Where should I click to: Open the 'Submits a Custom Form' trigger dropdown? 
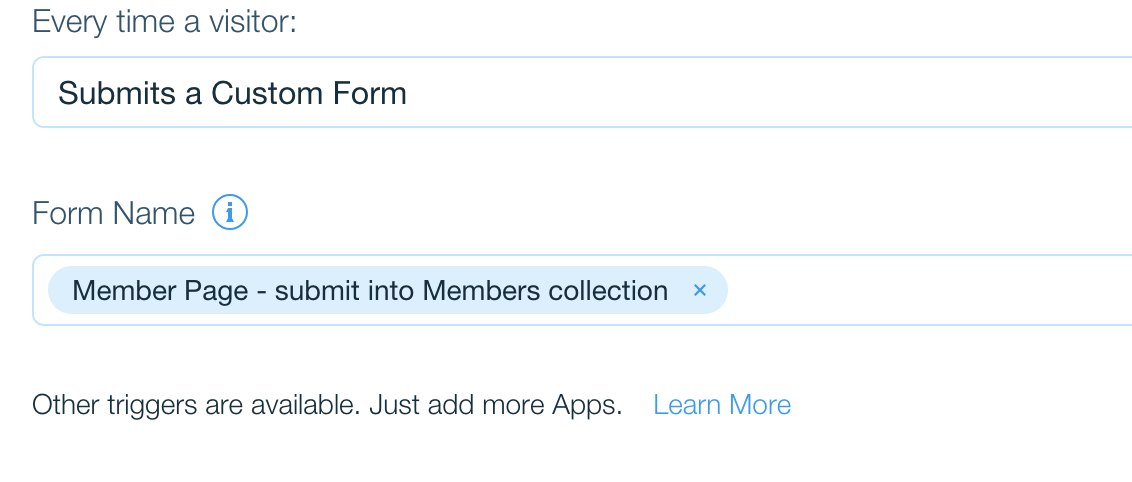580,93
